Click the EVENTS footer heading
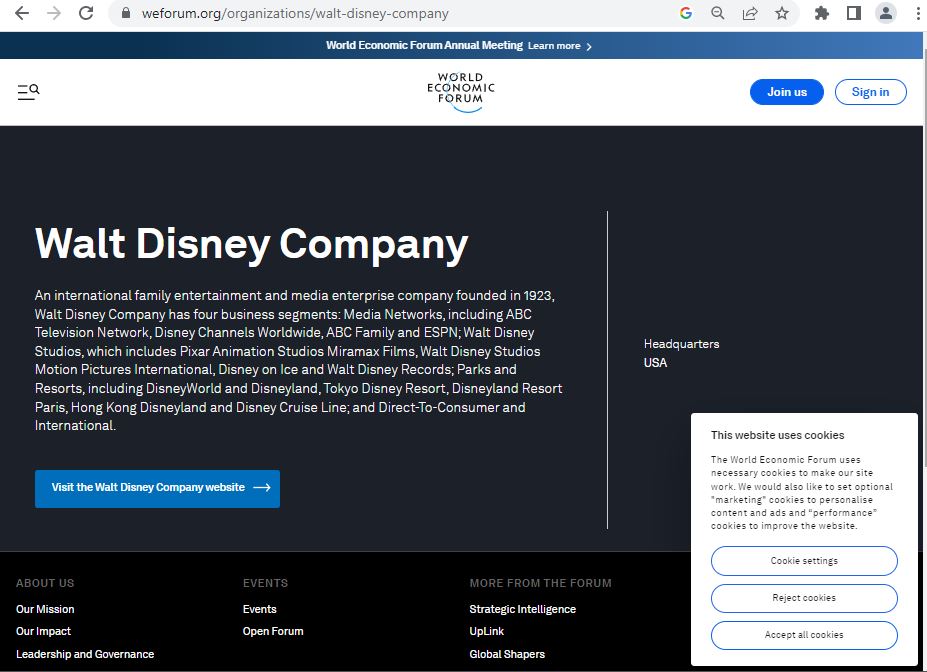This screenshot has width=927, height=672. pyautogui.click(x=265, y=583)
